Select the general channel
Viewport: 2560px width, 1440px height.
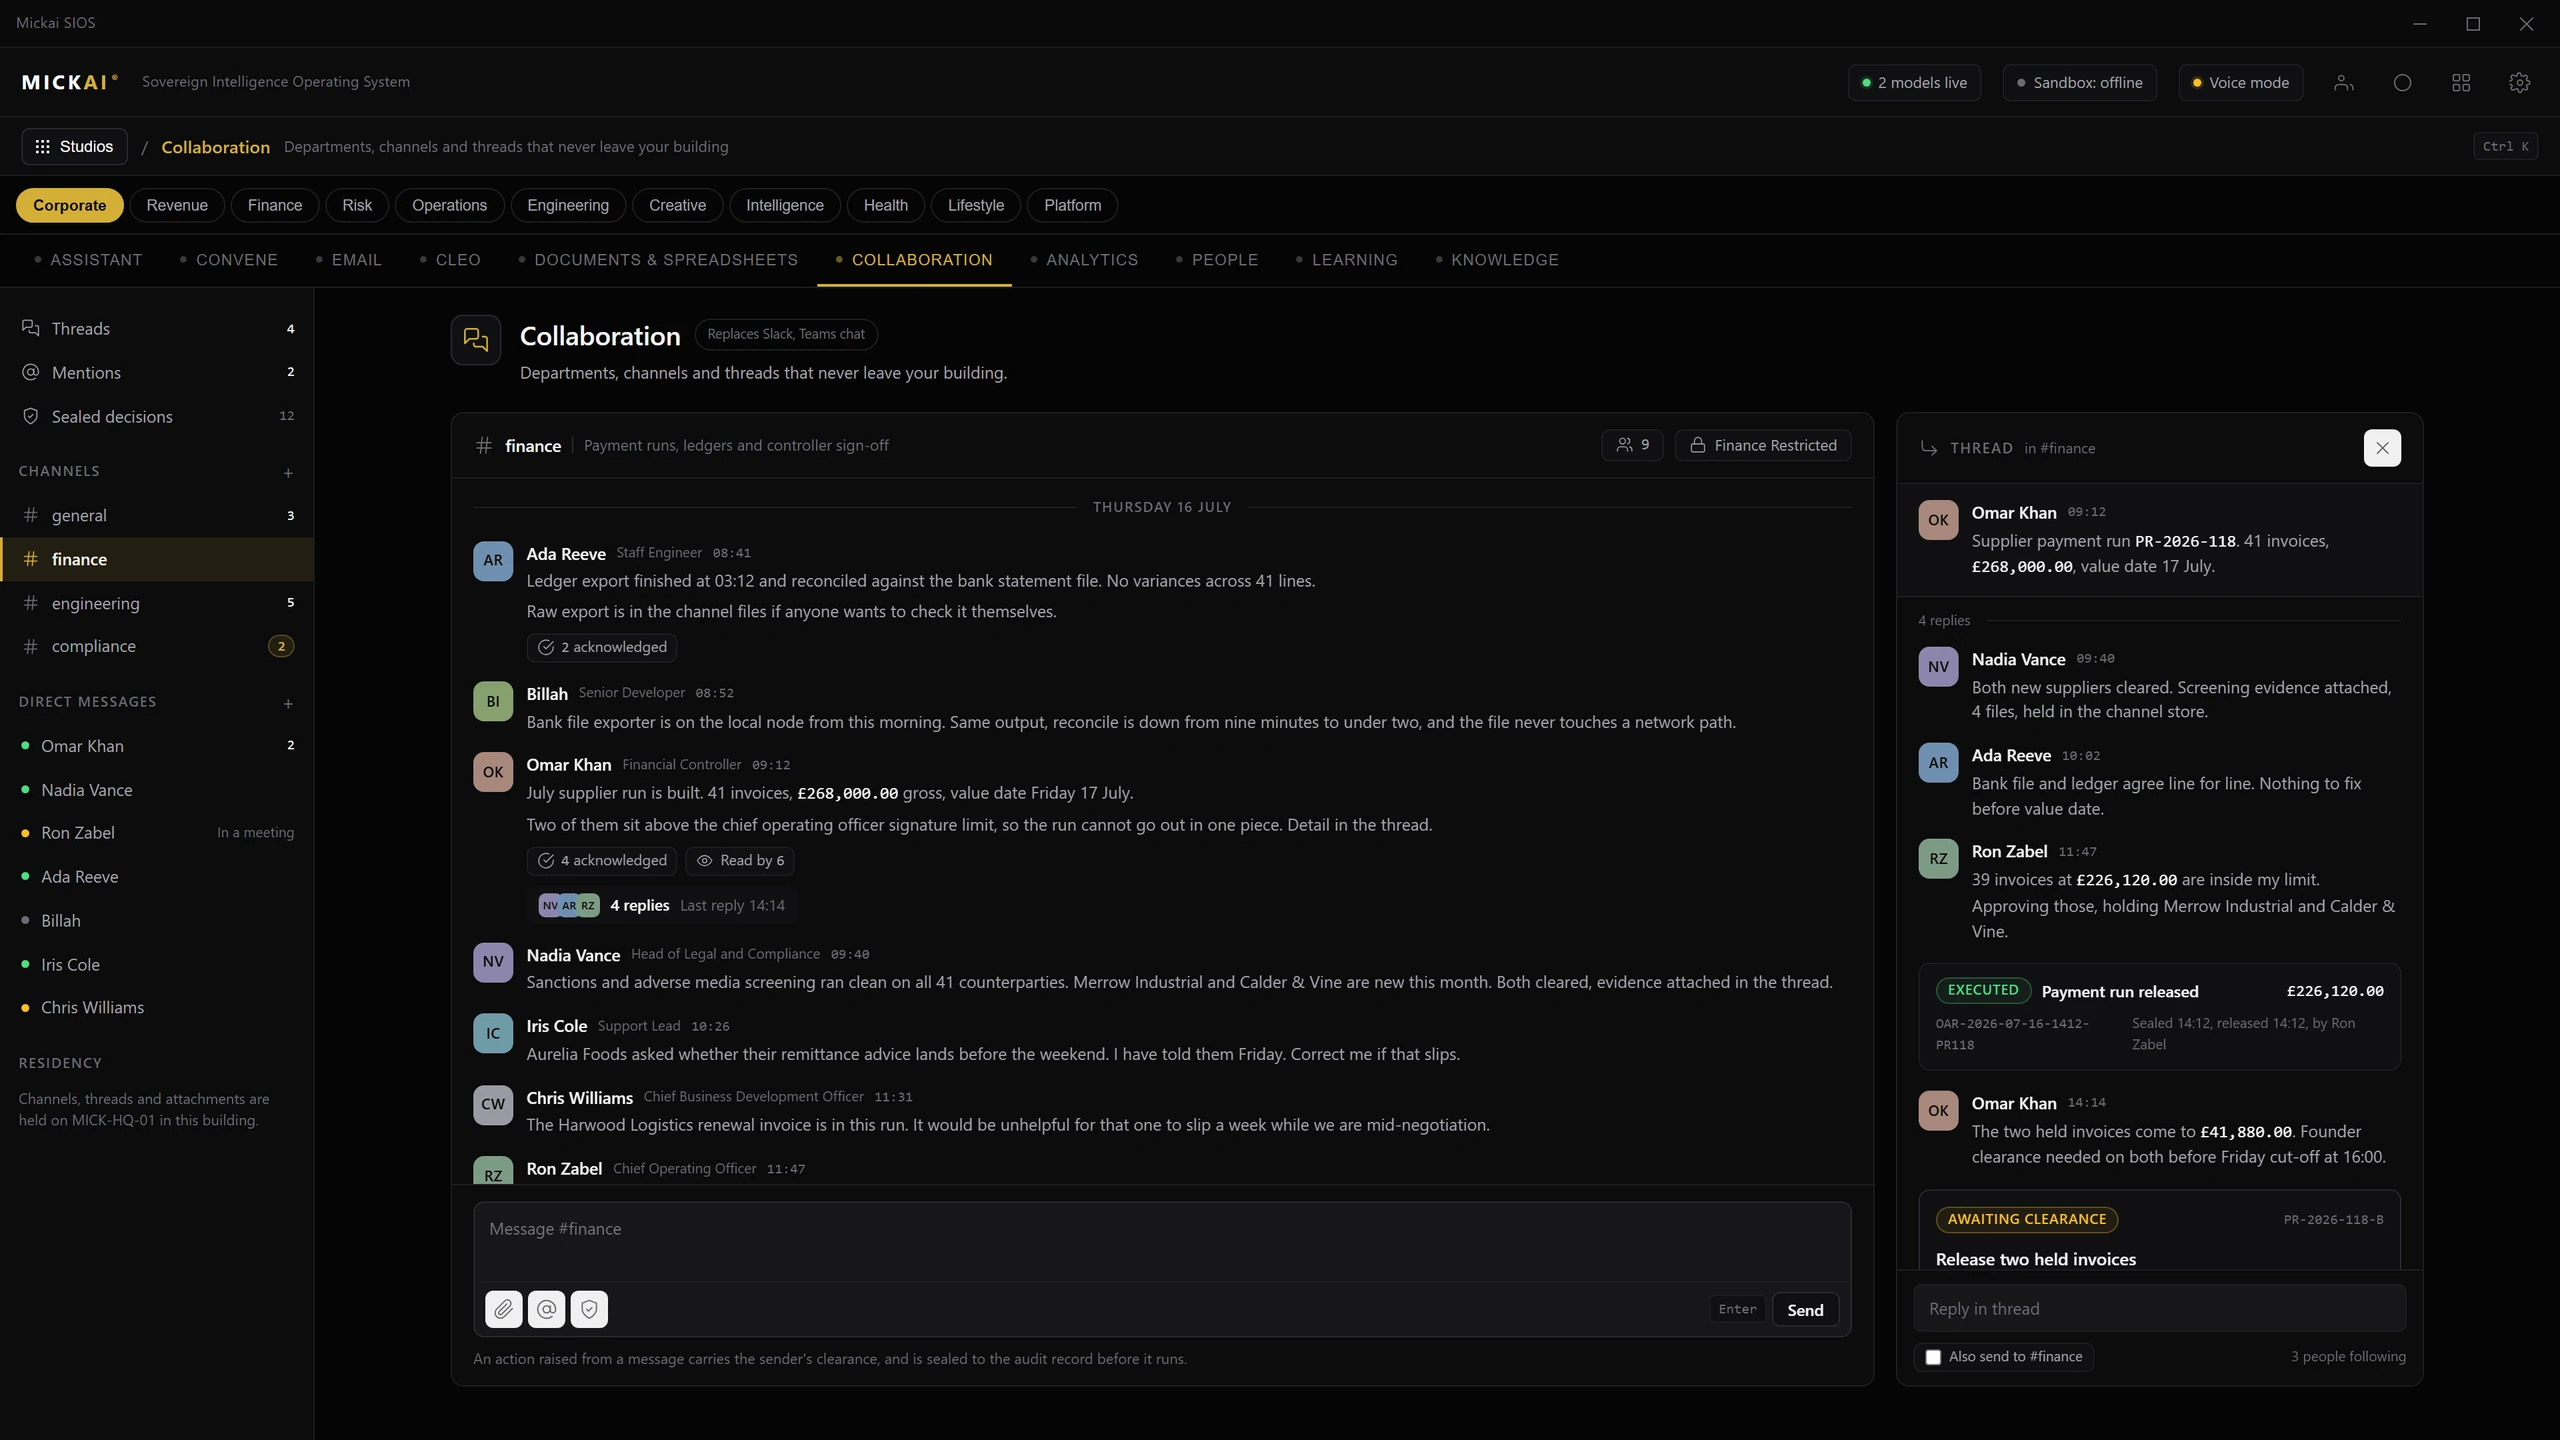point(157,516)
